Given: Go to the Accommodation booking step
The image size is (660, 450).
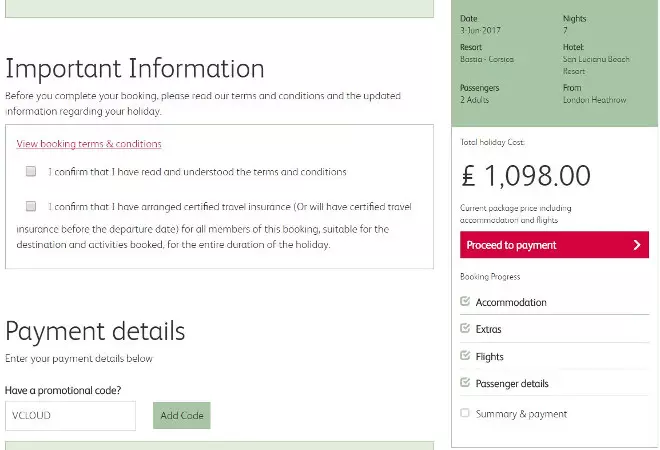Looking at the screenshot, I should [511, 302].
